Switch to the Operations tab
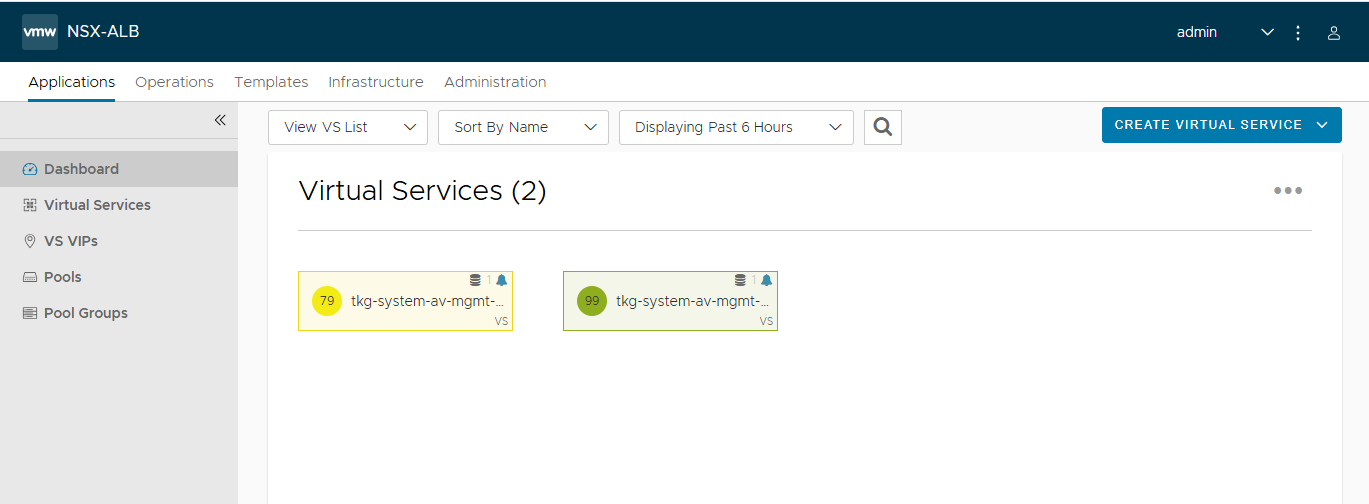Screen dimensions: 1369x504 pos(174,82)
